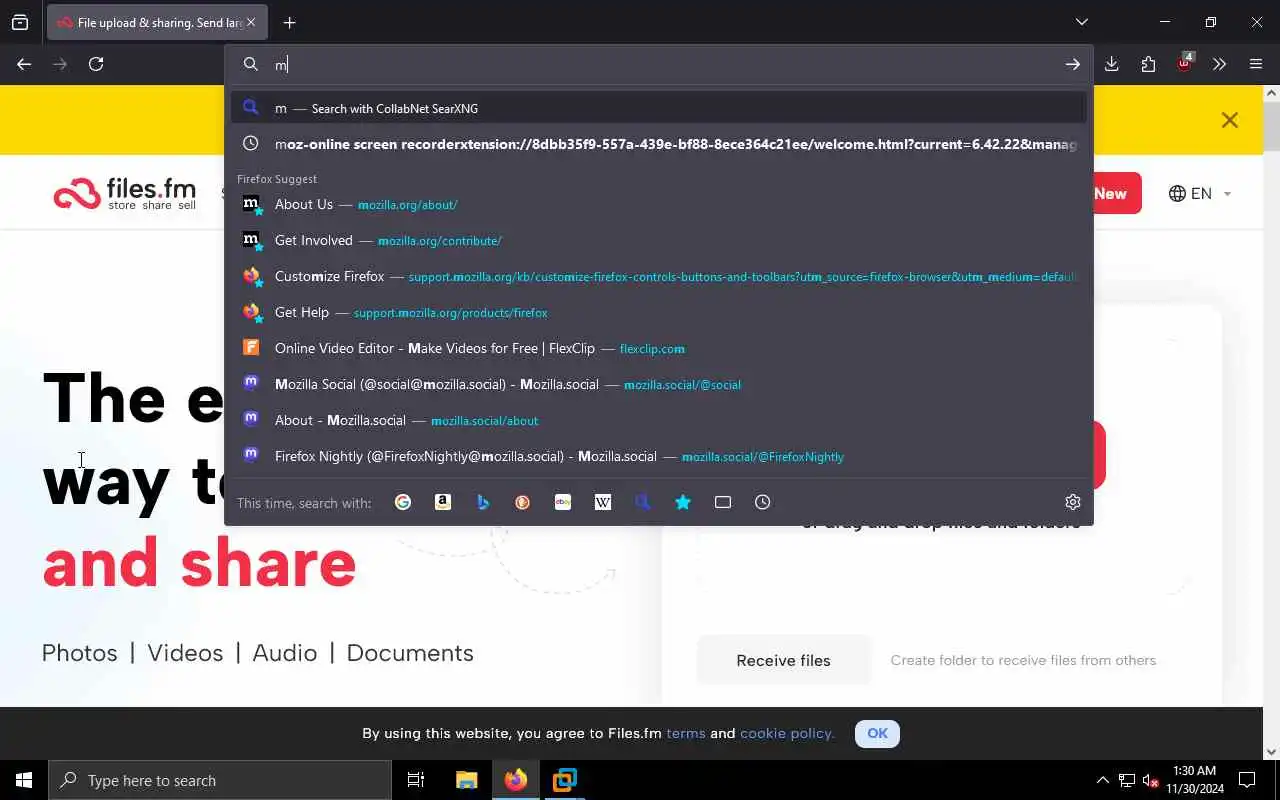Image resolution: width=1280 pixels, height=800 pixels.
Task: Open Firefox View button
Action: pos(20,22)
